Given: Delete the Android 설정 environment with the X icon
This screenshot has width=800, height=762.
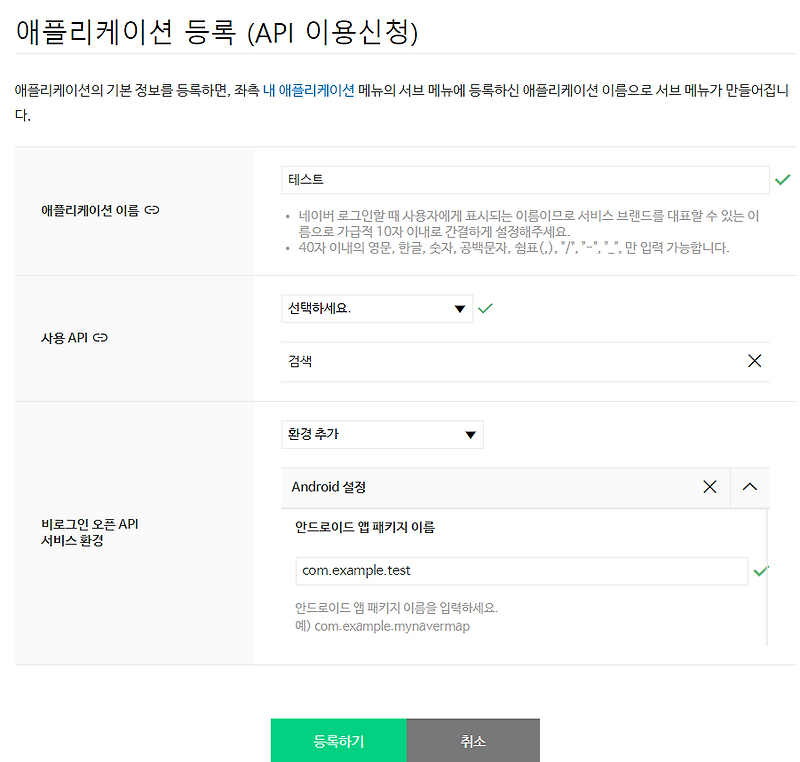Looking at the screenshot, I should tap(710, 487).
